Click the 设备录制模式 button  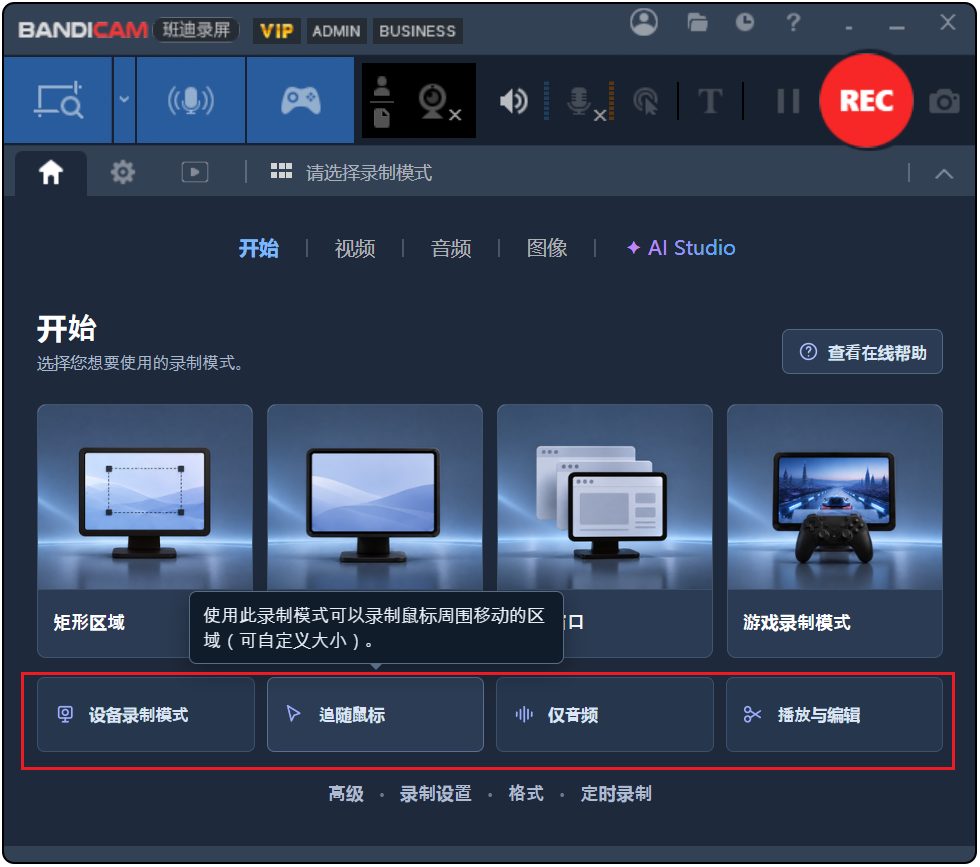(146, 714)
